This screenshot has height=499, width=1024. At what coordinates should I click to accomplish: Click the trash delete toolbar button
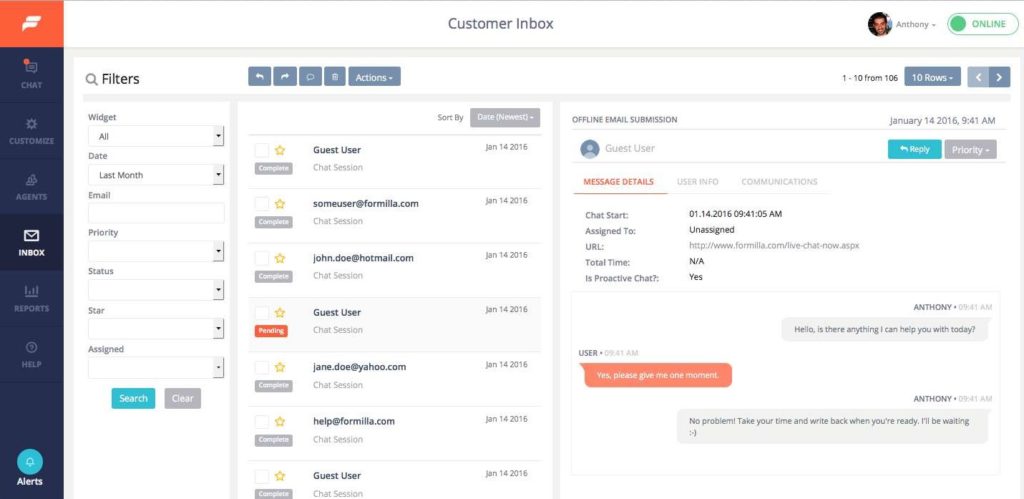click(334, 76)
